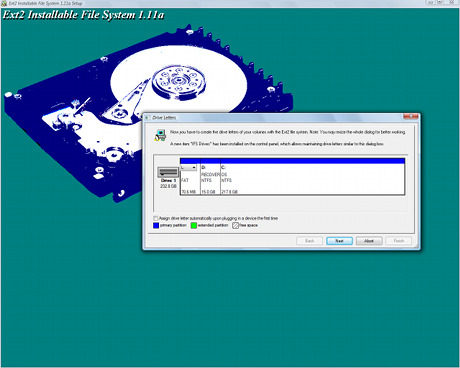Click the "15.0 GB" partition size

[208, 192]
